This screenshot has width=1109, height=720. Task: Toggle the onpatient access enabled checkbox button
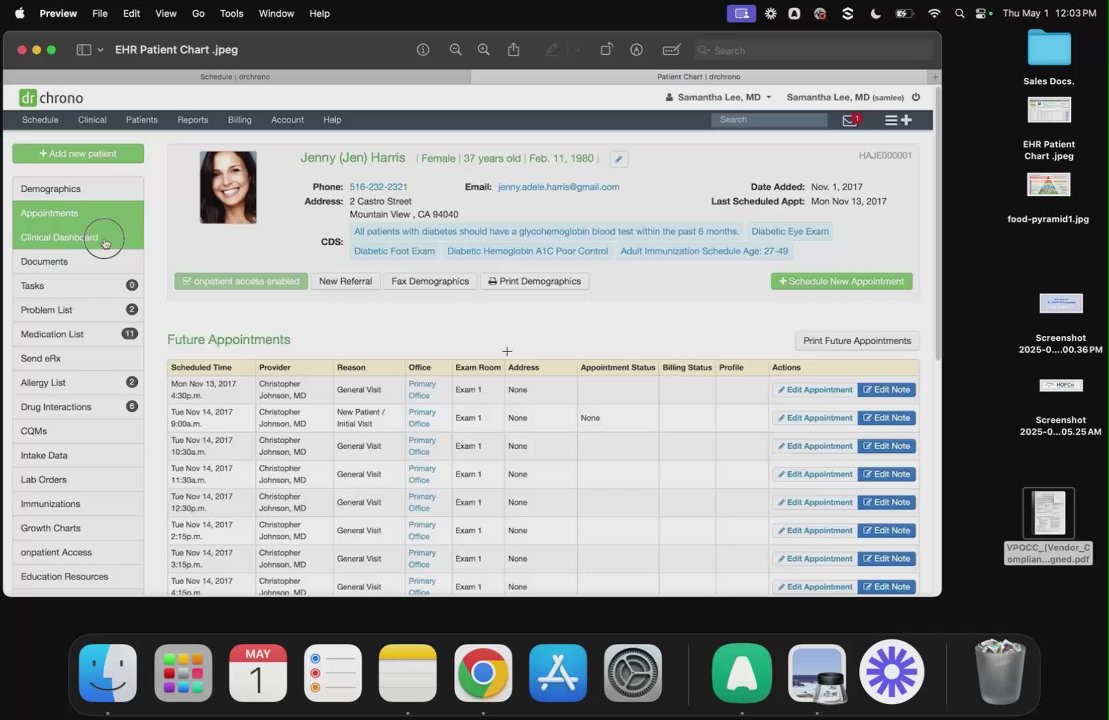241,281
